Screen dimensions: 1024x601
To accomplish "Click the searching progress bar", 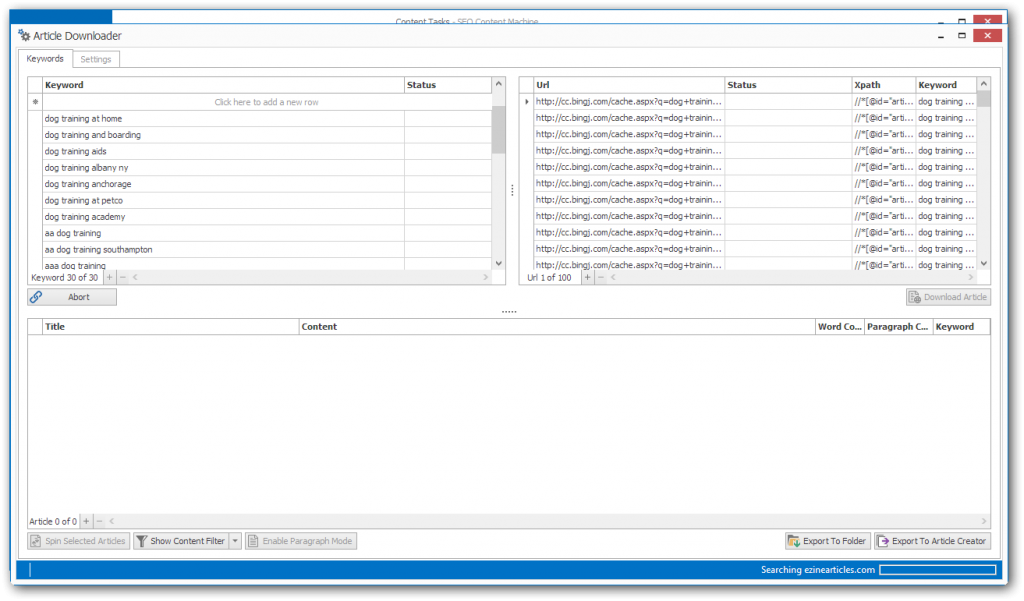I will 937,570.
